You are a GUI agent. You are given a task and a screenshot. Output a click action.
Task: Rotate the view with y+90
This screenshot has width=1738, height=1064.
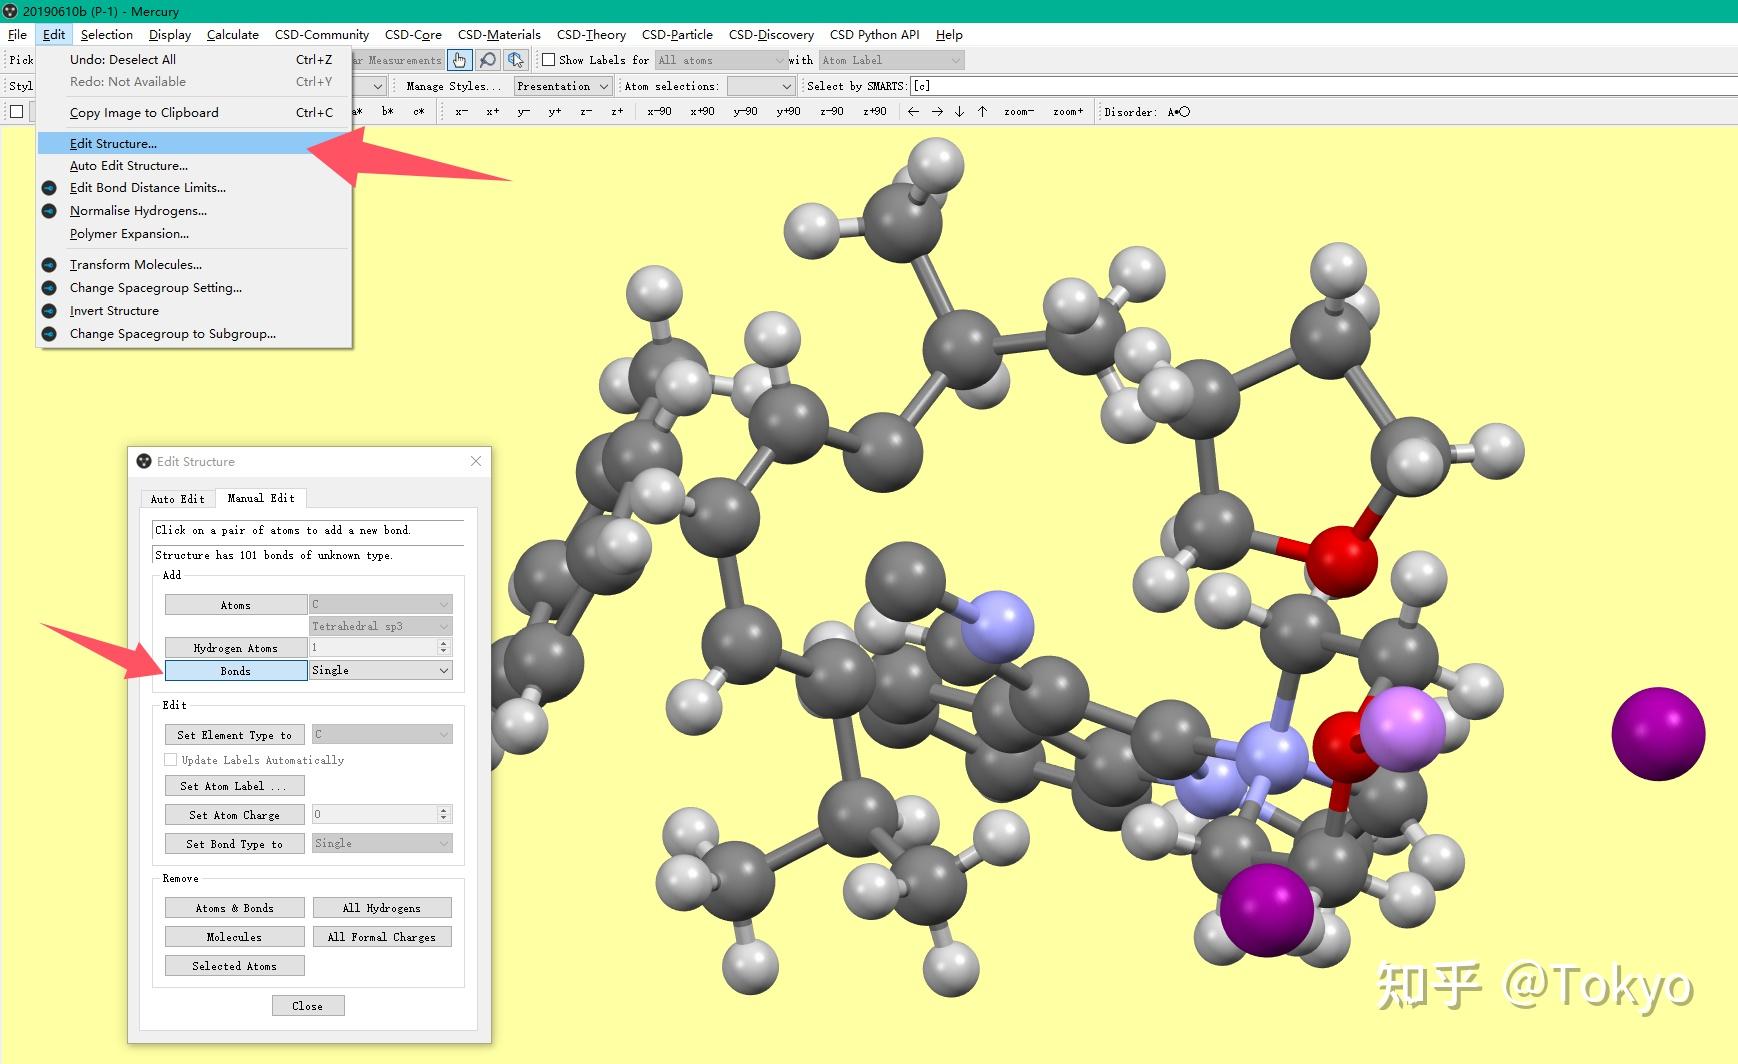[x=788, y=112]
